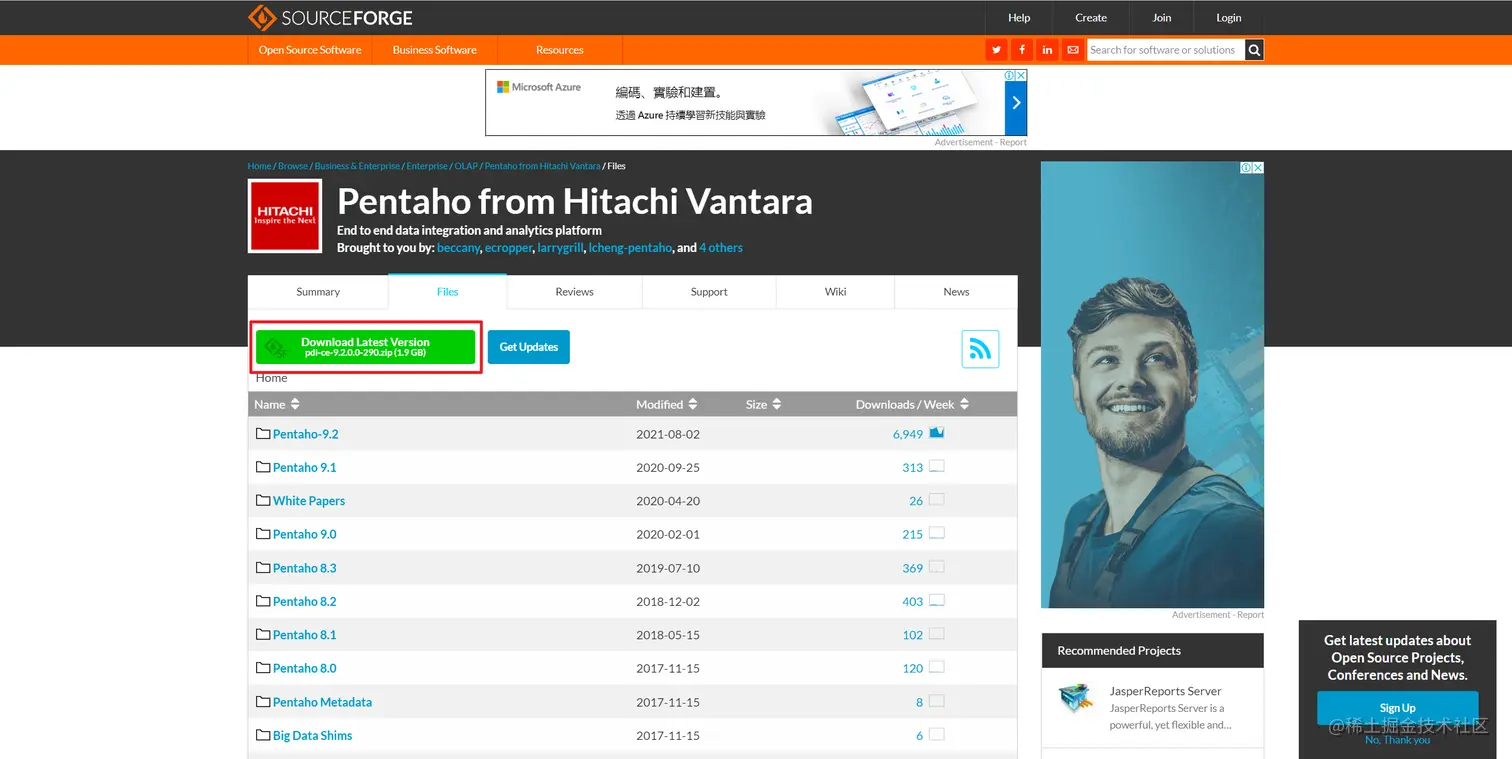Open contributor beccany profile link
The image size is (1512, 759).
[459, 248]
